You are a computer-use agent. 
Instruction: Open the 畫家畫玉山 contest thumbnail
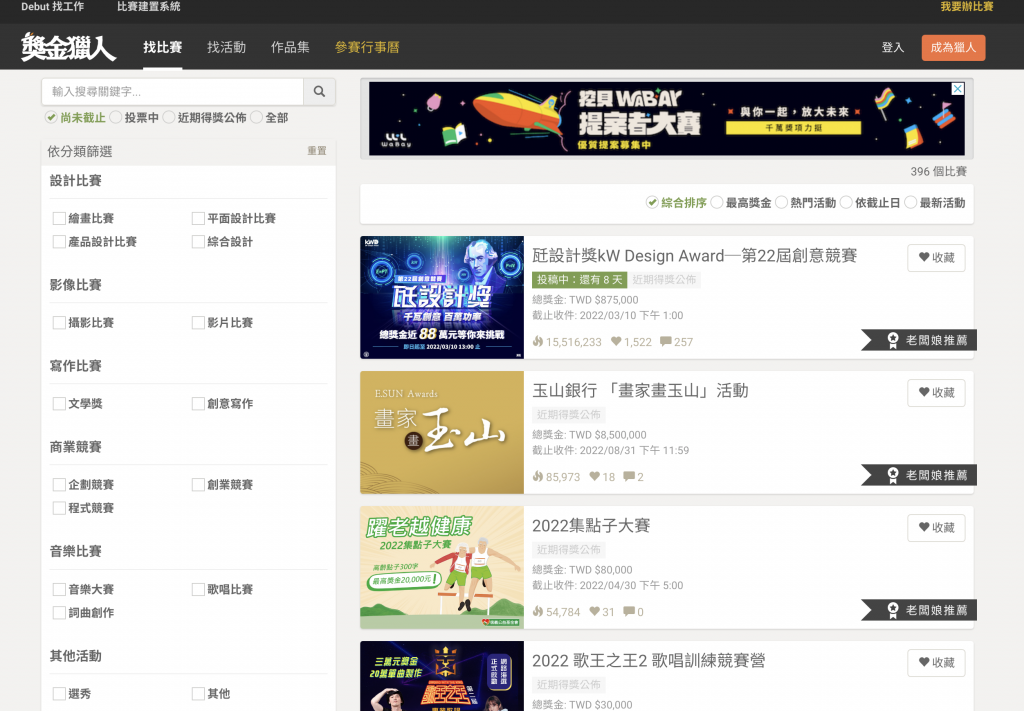click(x=442, y=432)
